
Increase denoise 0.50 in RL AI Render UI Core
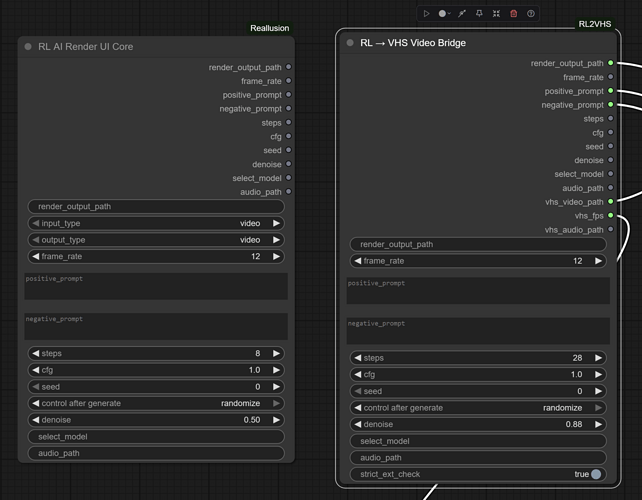(x=276, y=420)
